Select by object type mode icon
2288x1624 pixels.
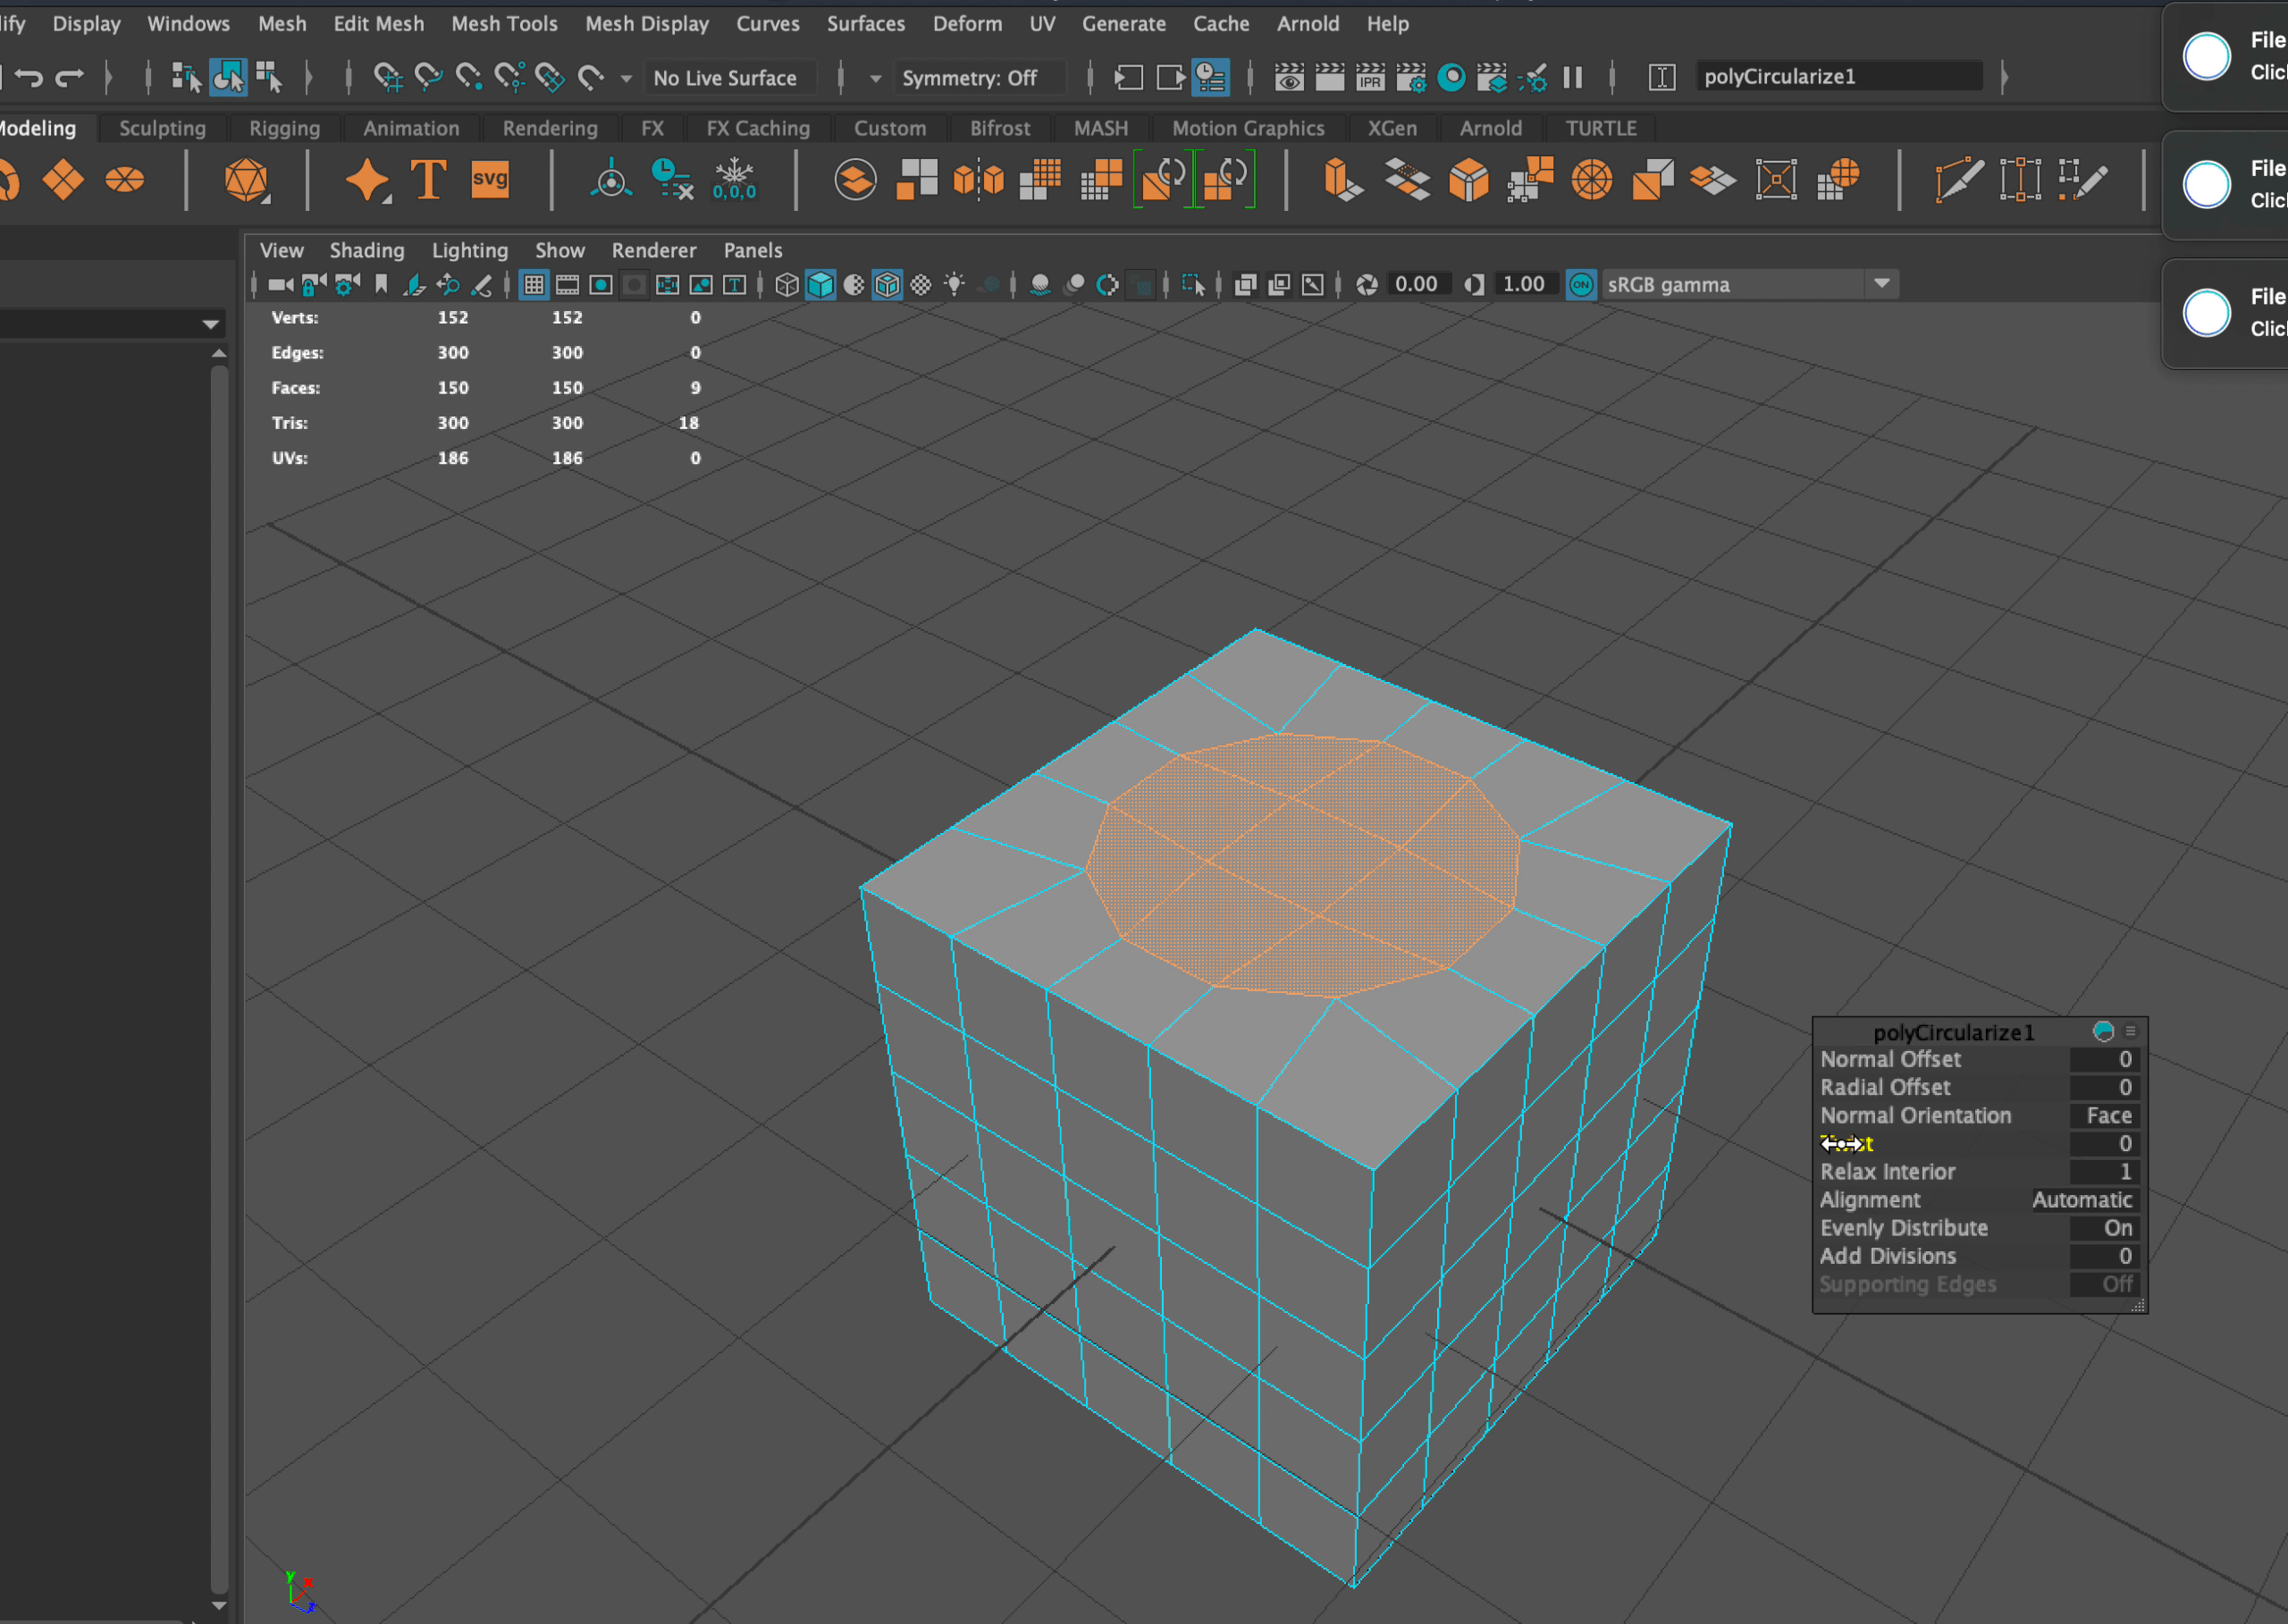click(228, 77)
